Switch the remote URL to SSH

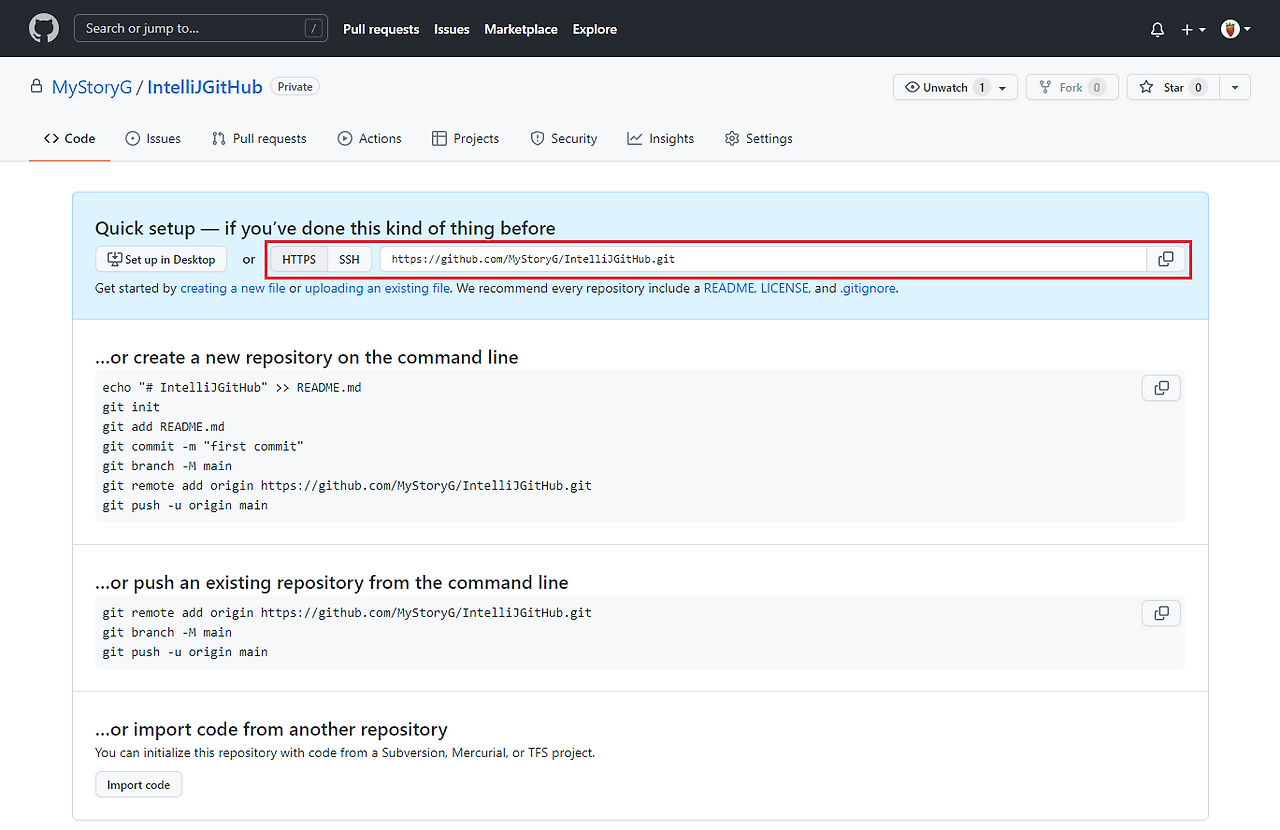(x=349, y=258)
